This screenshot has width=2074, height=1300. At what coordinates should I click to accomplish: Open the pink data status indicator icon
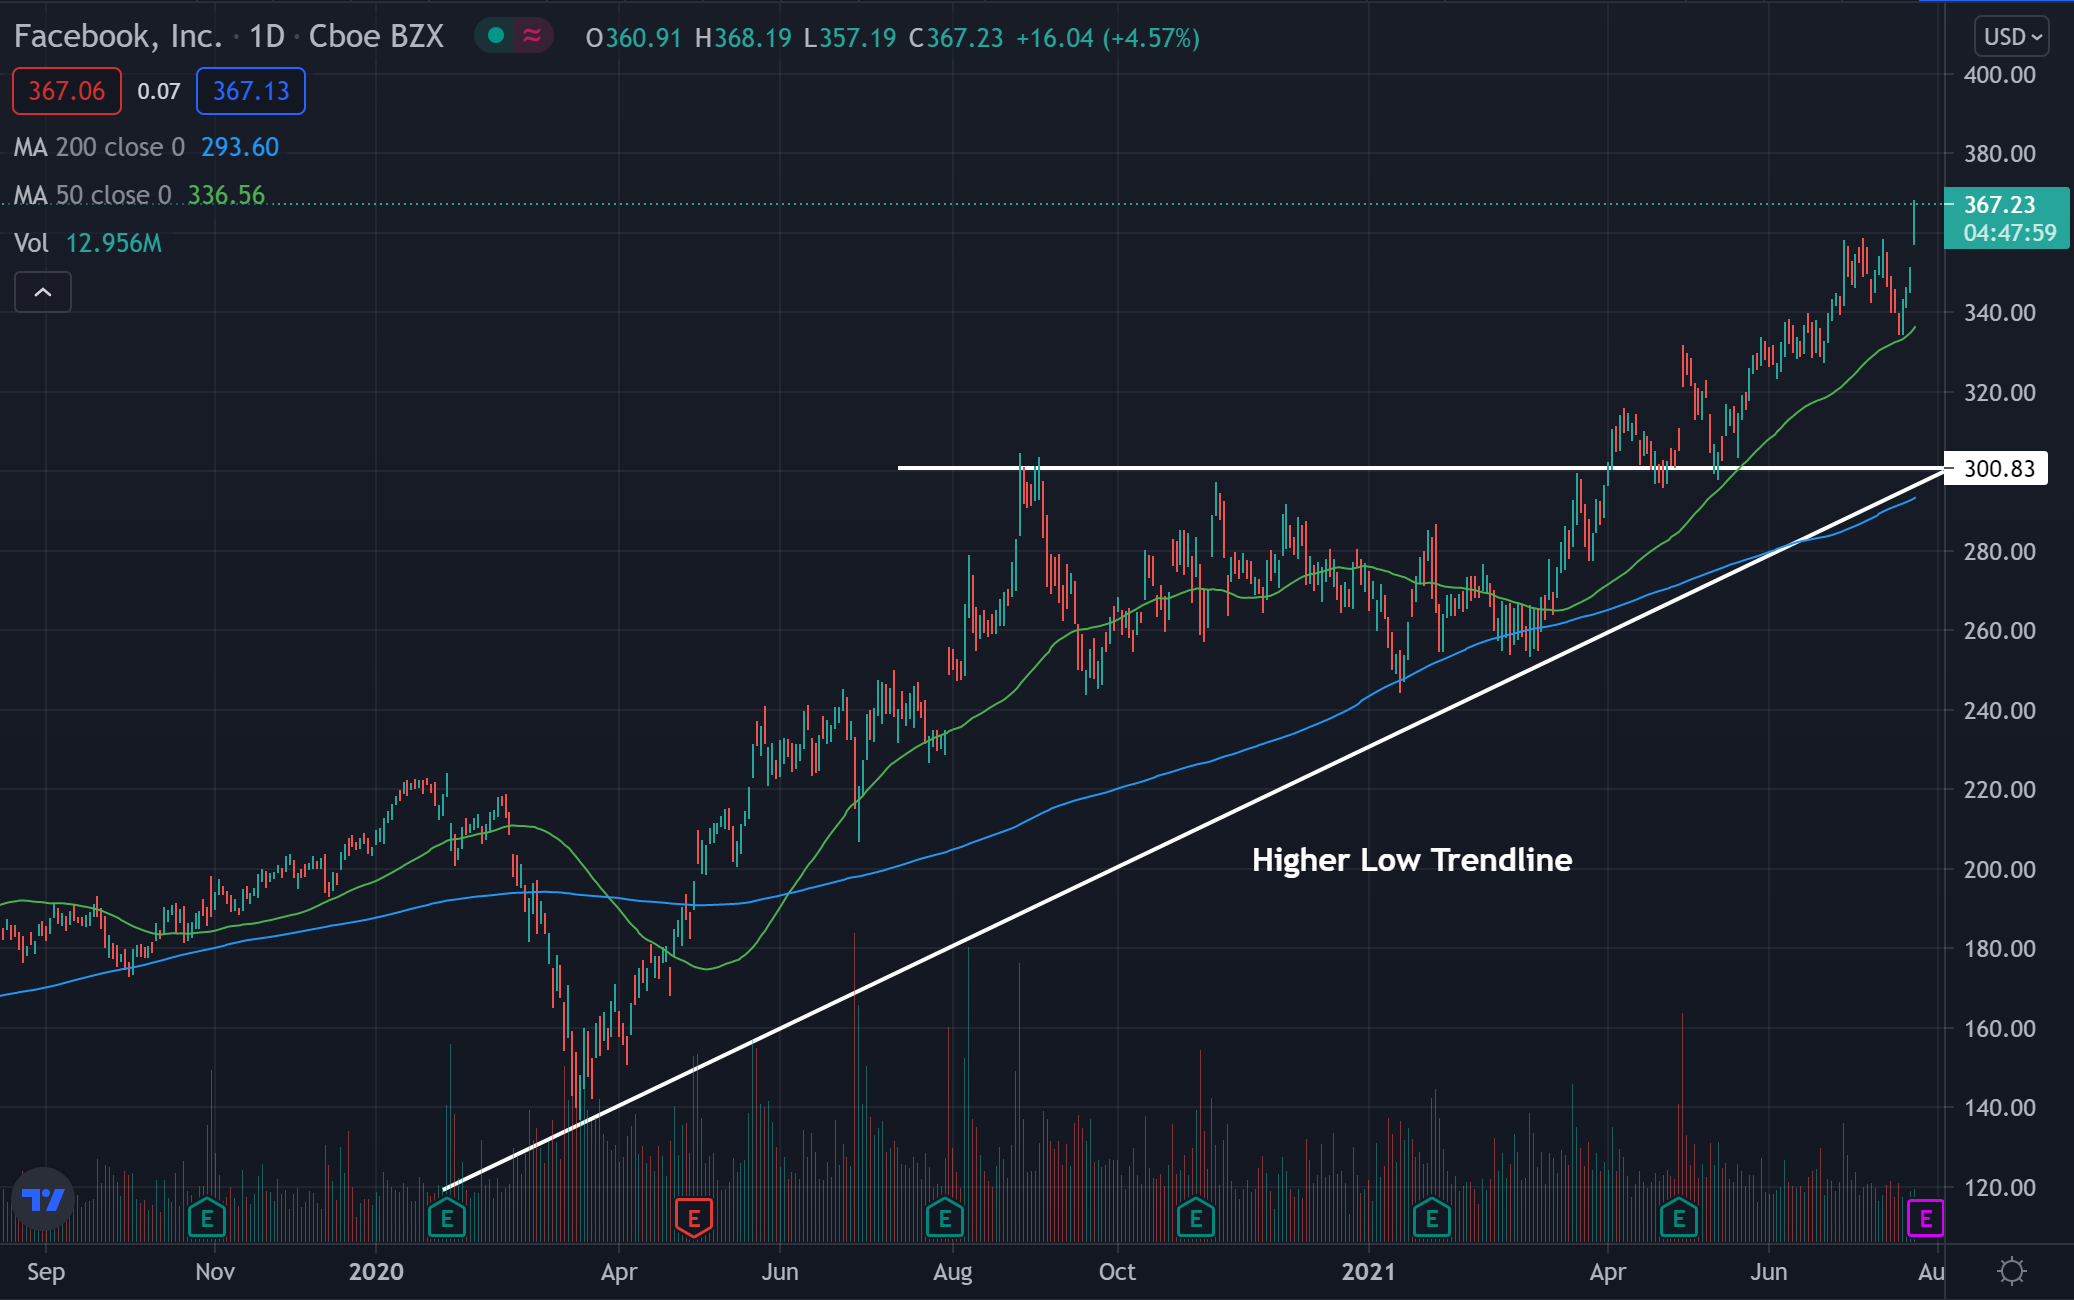coord(533,37)
